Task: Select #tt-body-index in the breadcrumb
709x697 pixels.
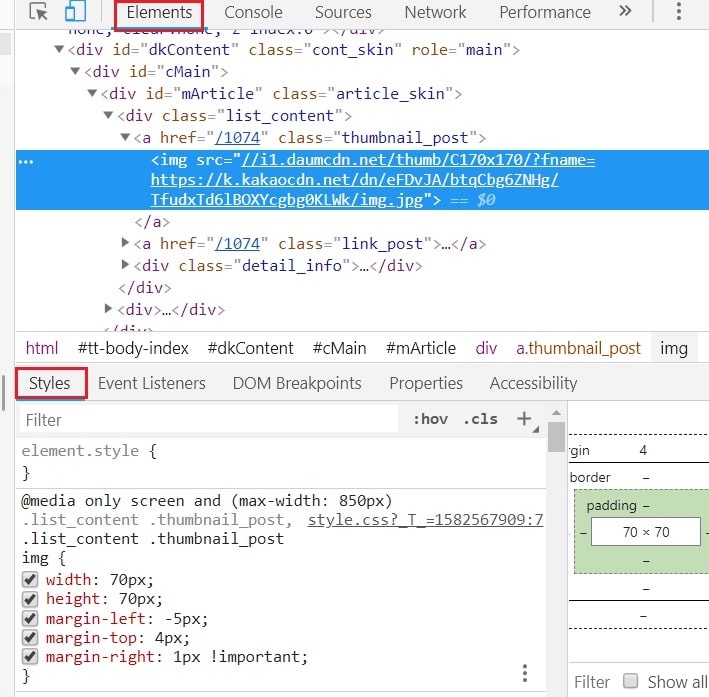Action: pyautogui.click(x=133, y=348)
